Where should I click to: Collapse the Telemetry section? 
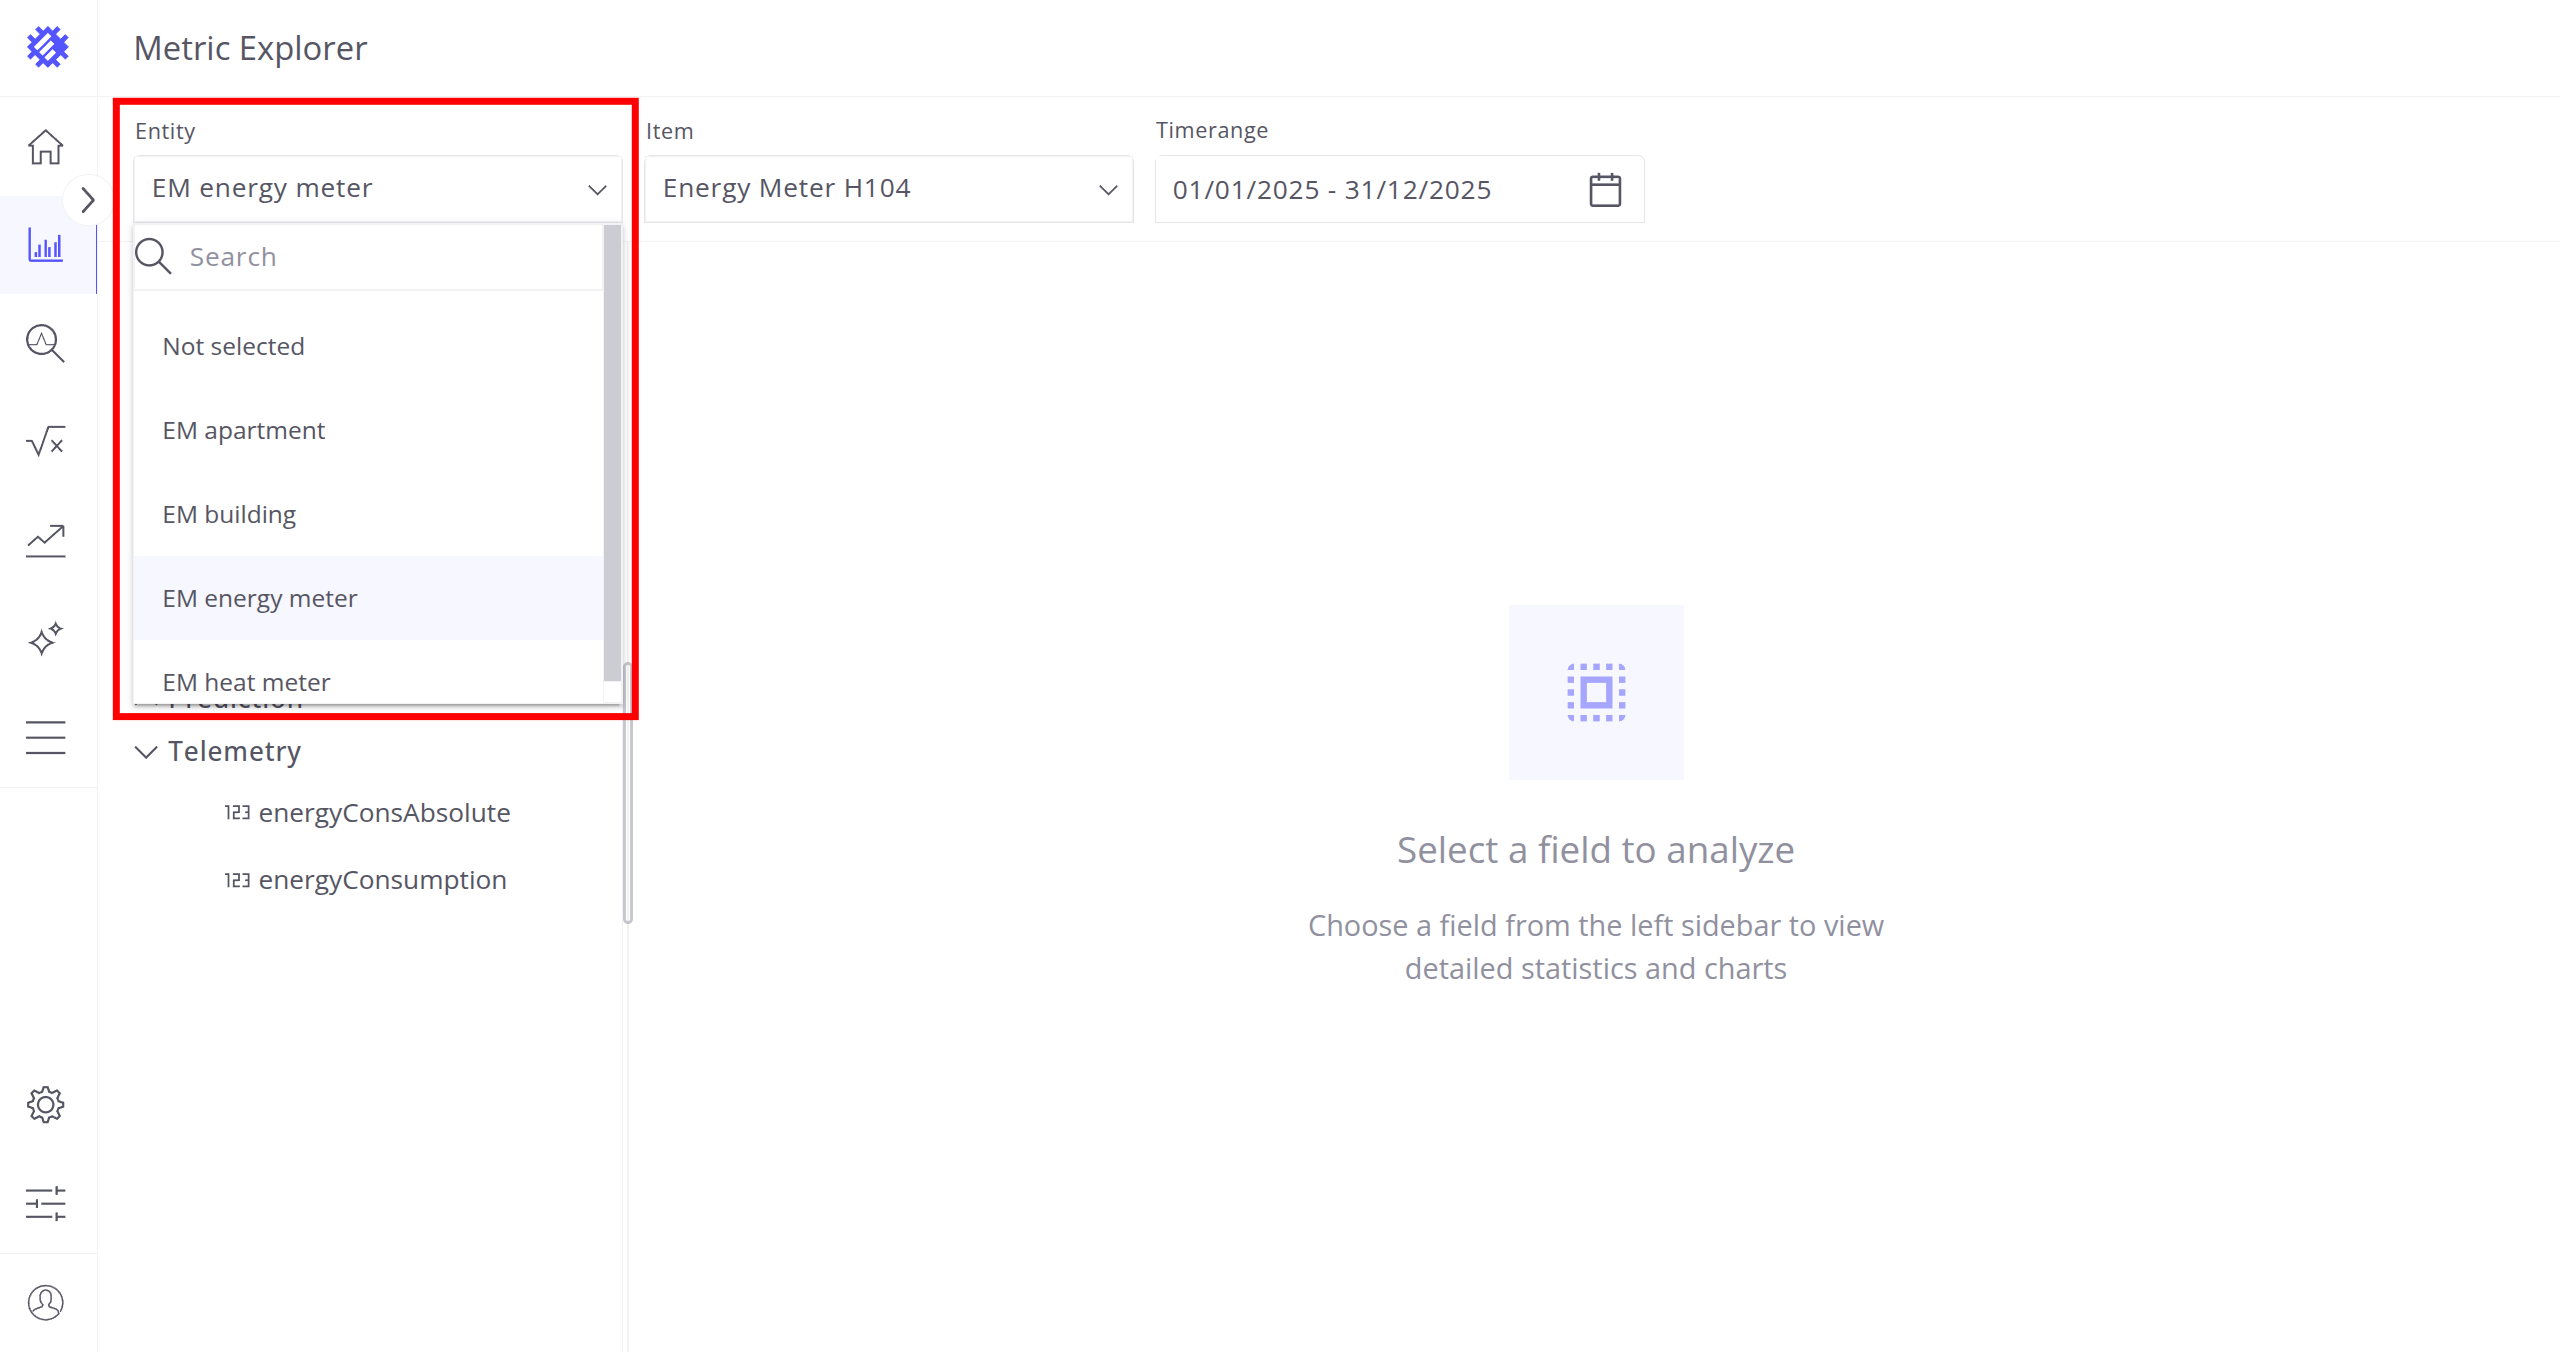click(x=146, y=752)
